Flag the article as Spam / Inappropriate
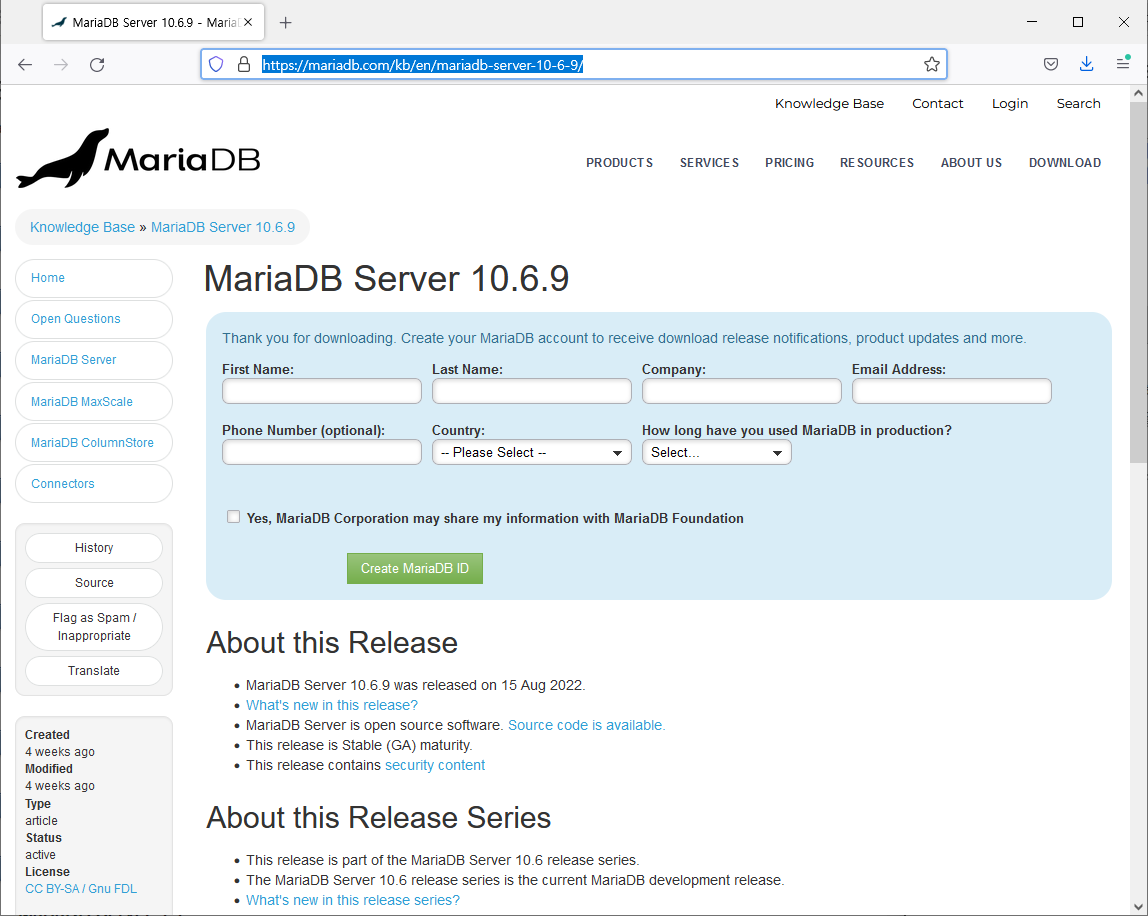Viewport: 1148px width, 916px height. point(94,627)
